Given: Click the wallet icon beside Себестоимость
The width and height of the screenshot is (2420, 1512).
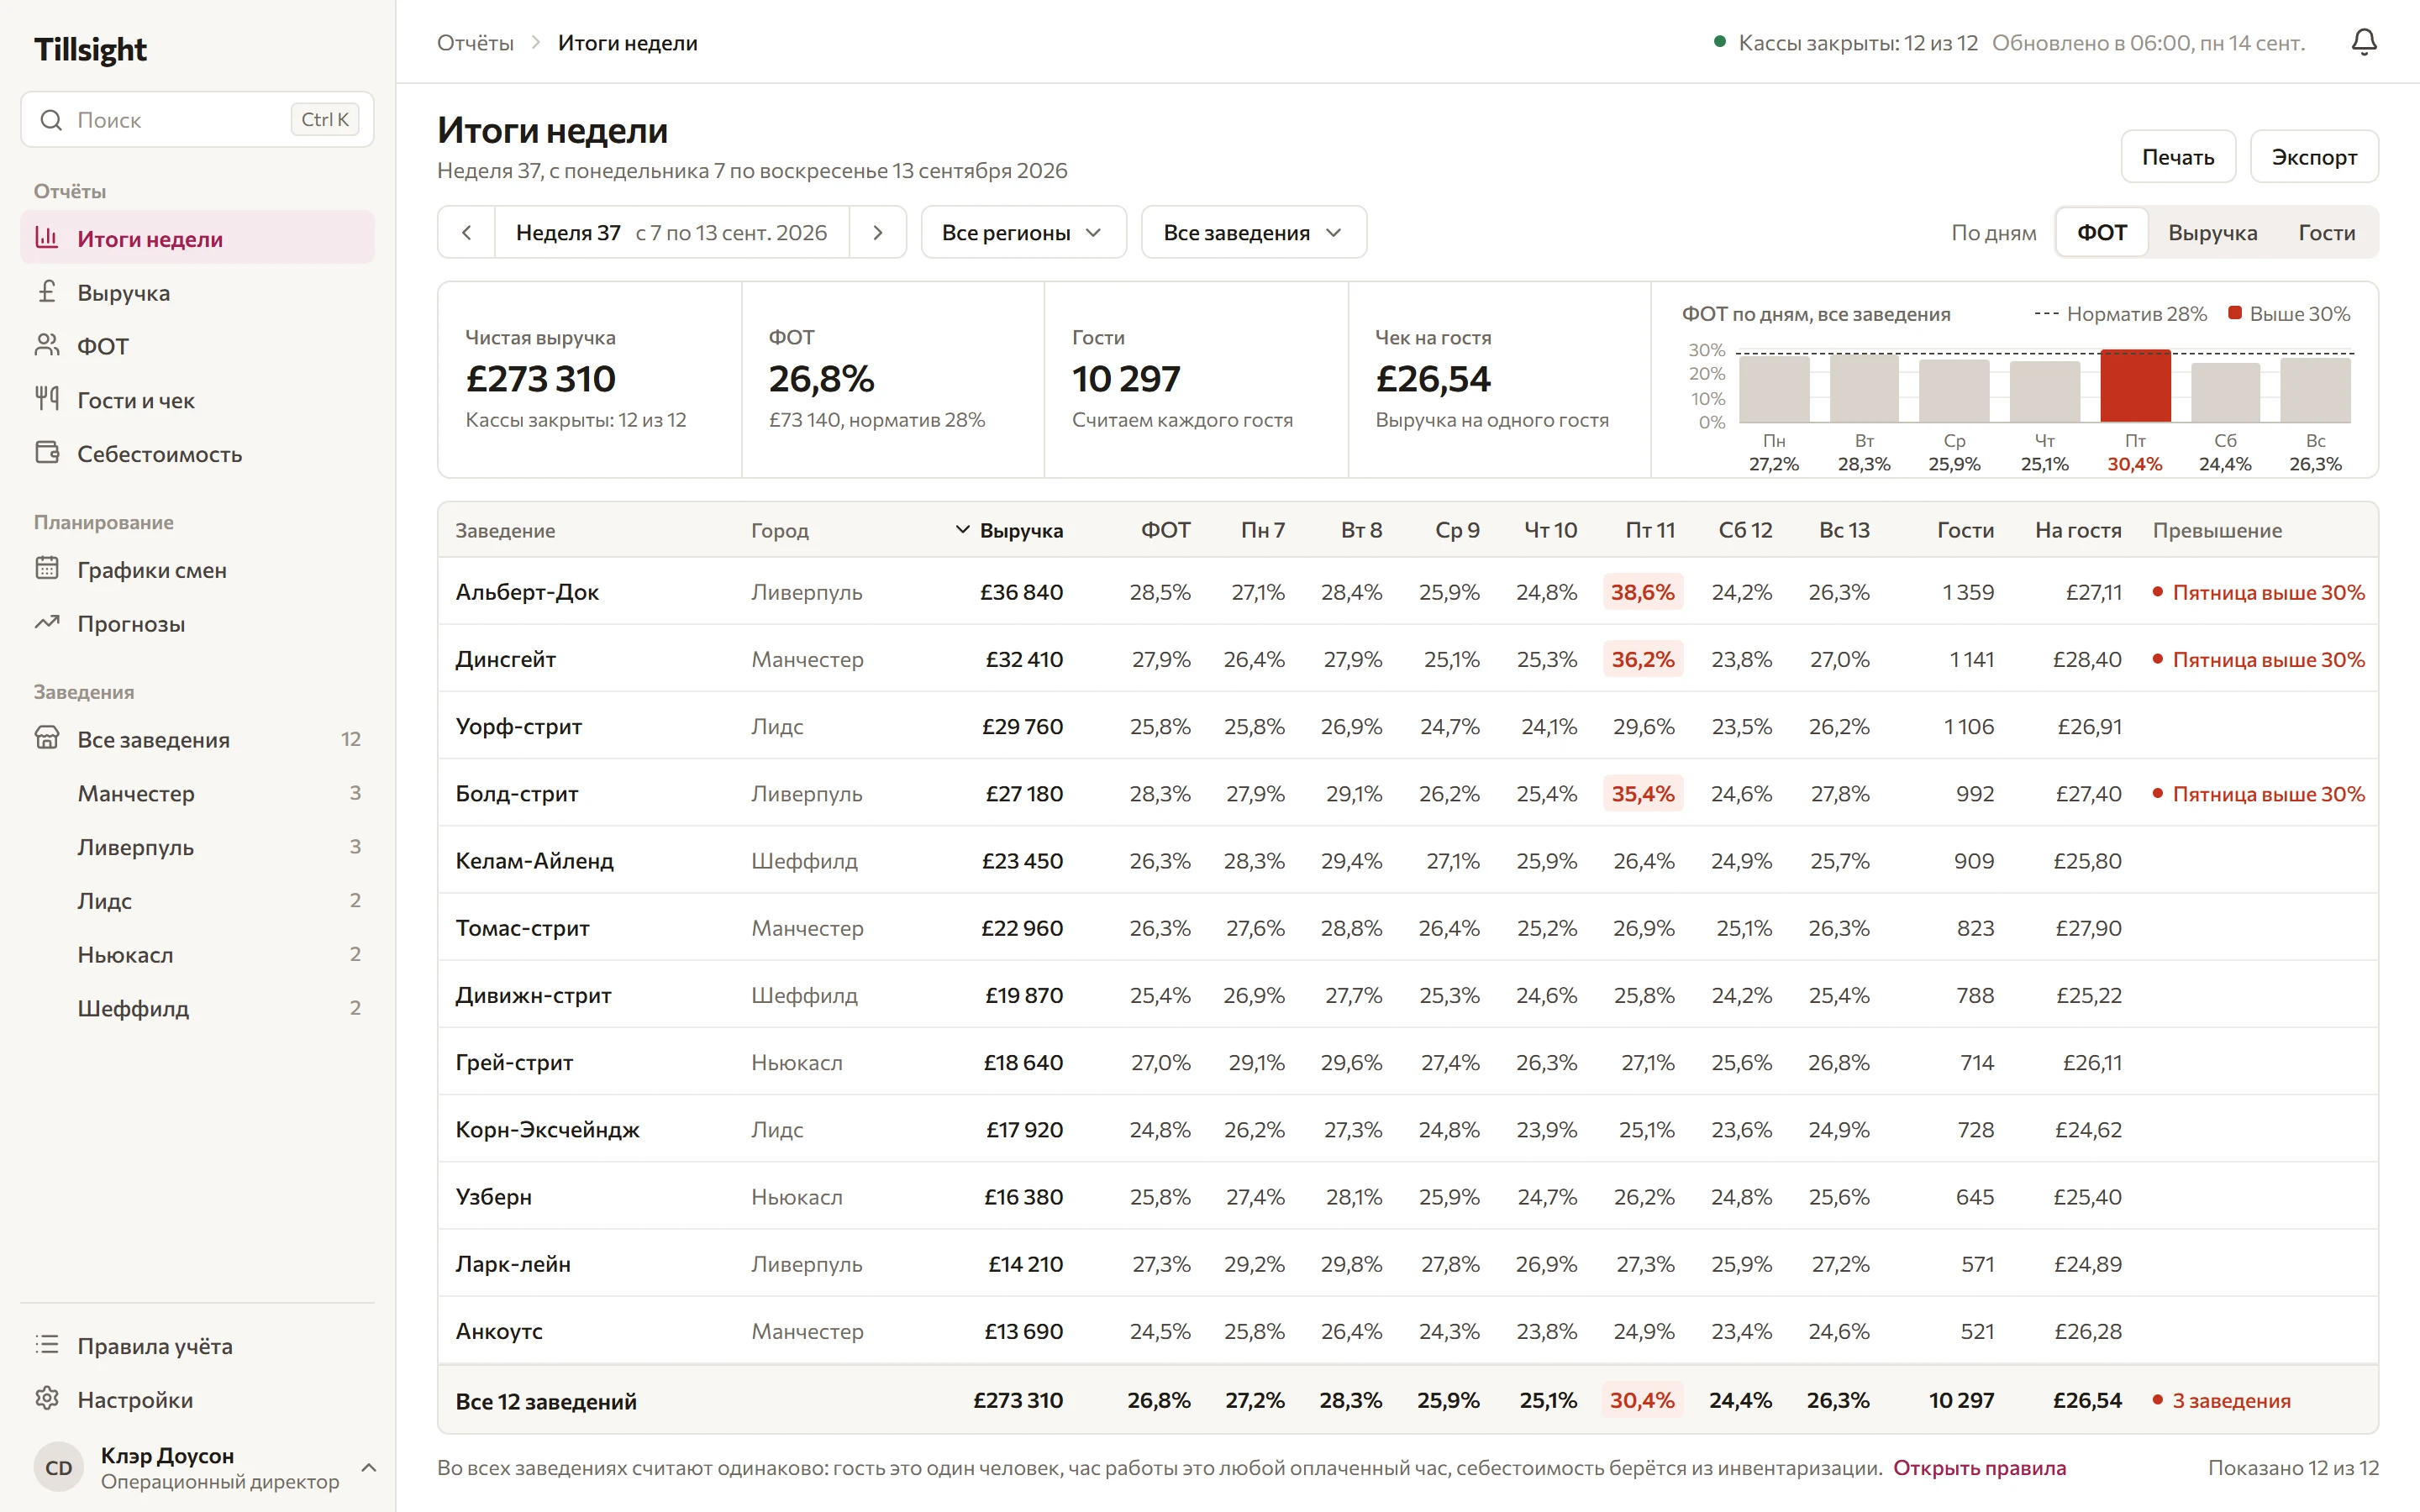Looking at the screenshot, I should pyautogui.click(x=47, y=453).
